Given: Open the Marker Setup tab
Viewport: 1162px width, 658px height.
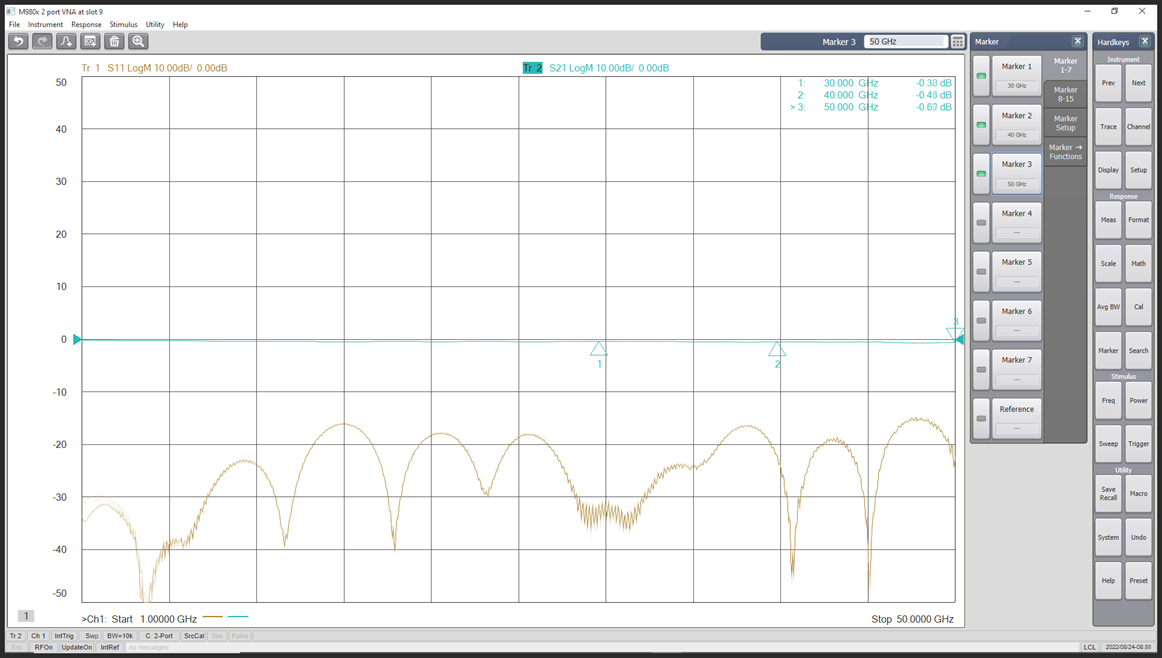Looking at the screenshot, I should (1066, 123).
